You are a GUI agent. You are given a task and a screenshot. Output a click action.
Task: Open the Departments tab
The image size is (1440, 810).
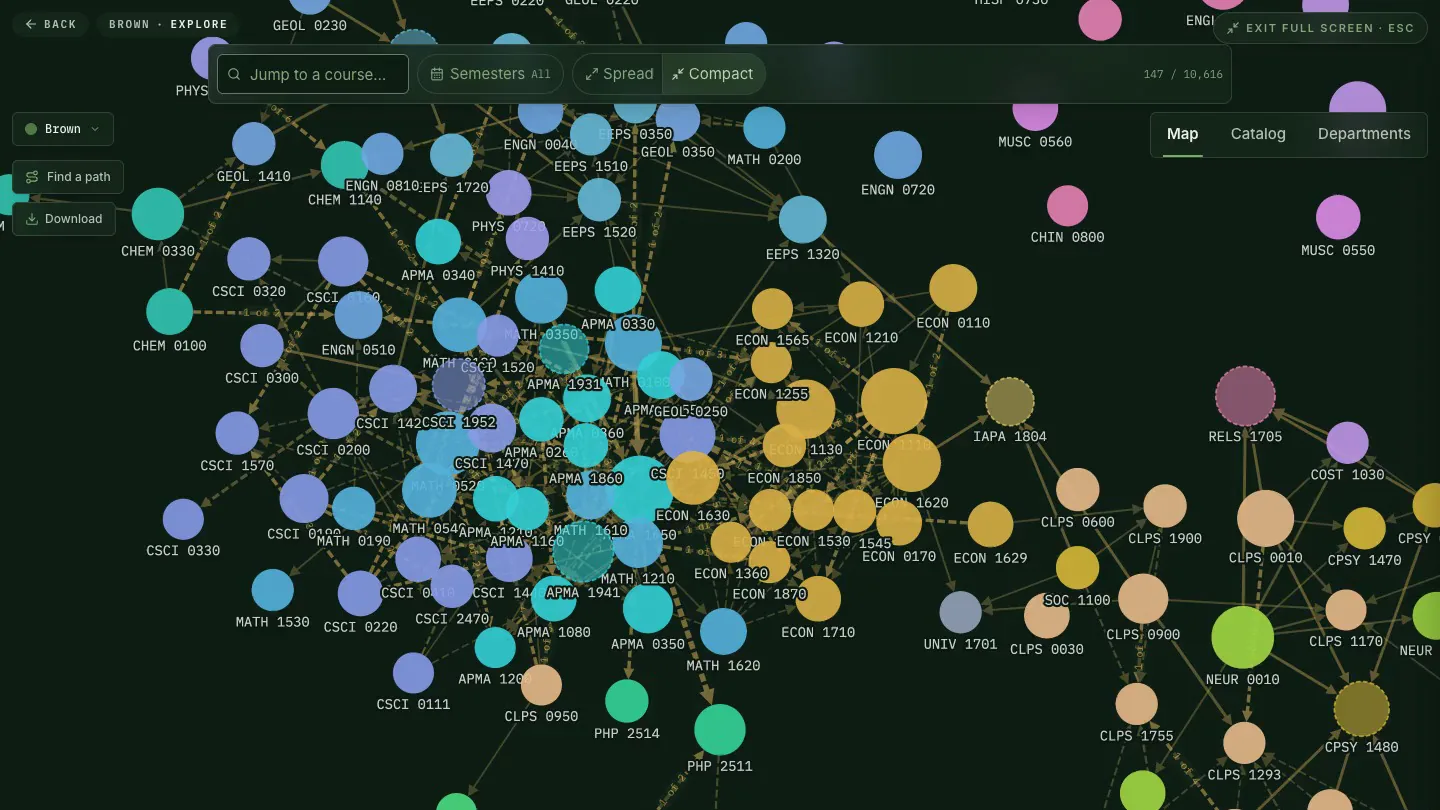tap(1364, 134)
